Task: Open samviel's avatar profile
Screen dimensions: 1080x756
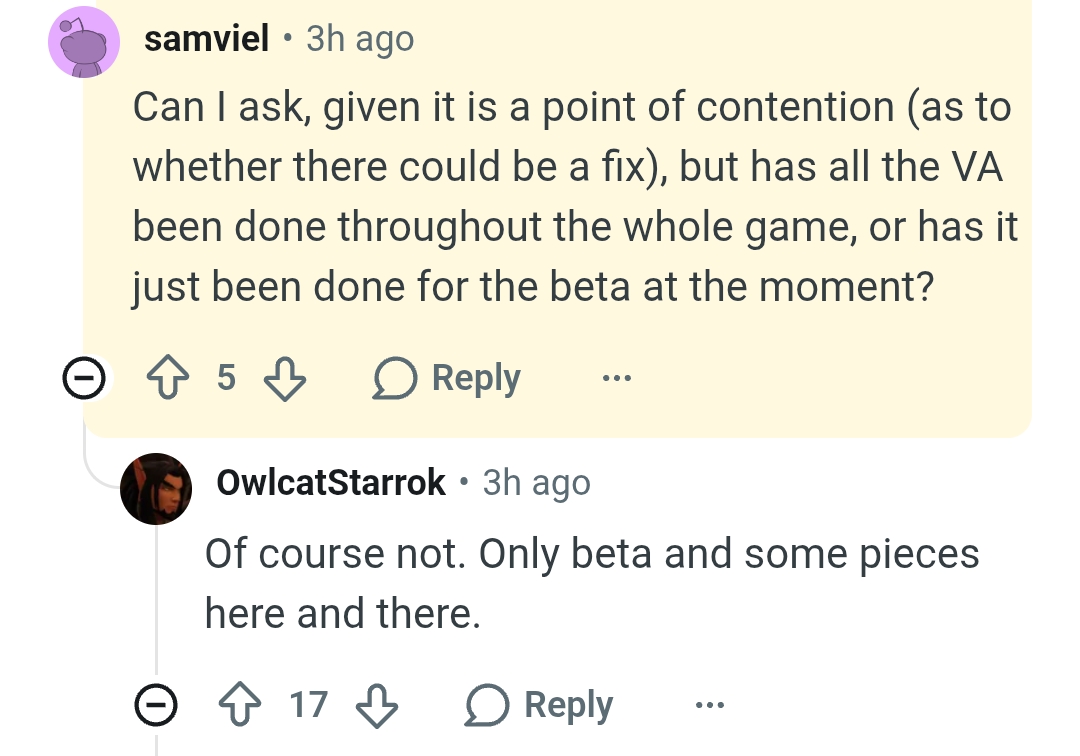Action: pos(85,41)
